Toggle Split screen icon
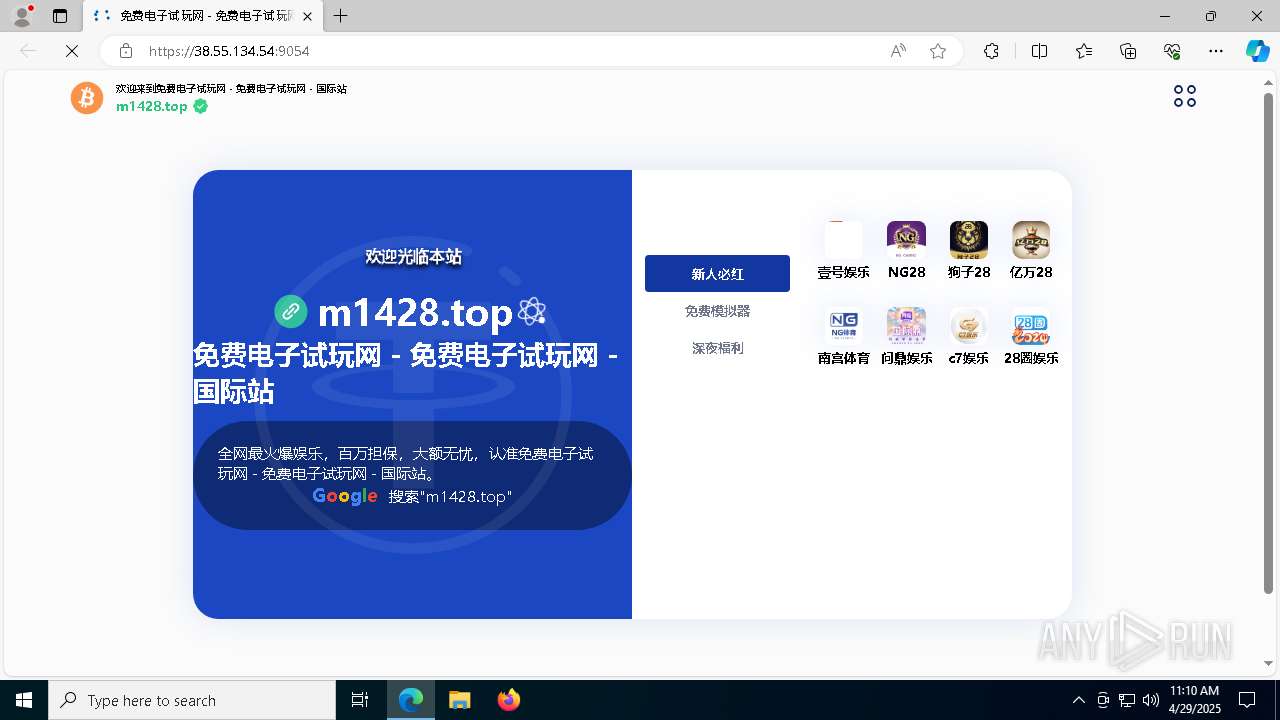This screenshot has height=720, width=1280. [x=1039, y=51]
